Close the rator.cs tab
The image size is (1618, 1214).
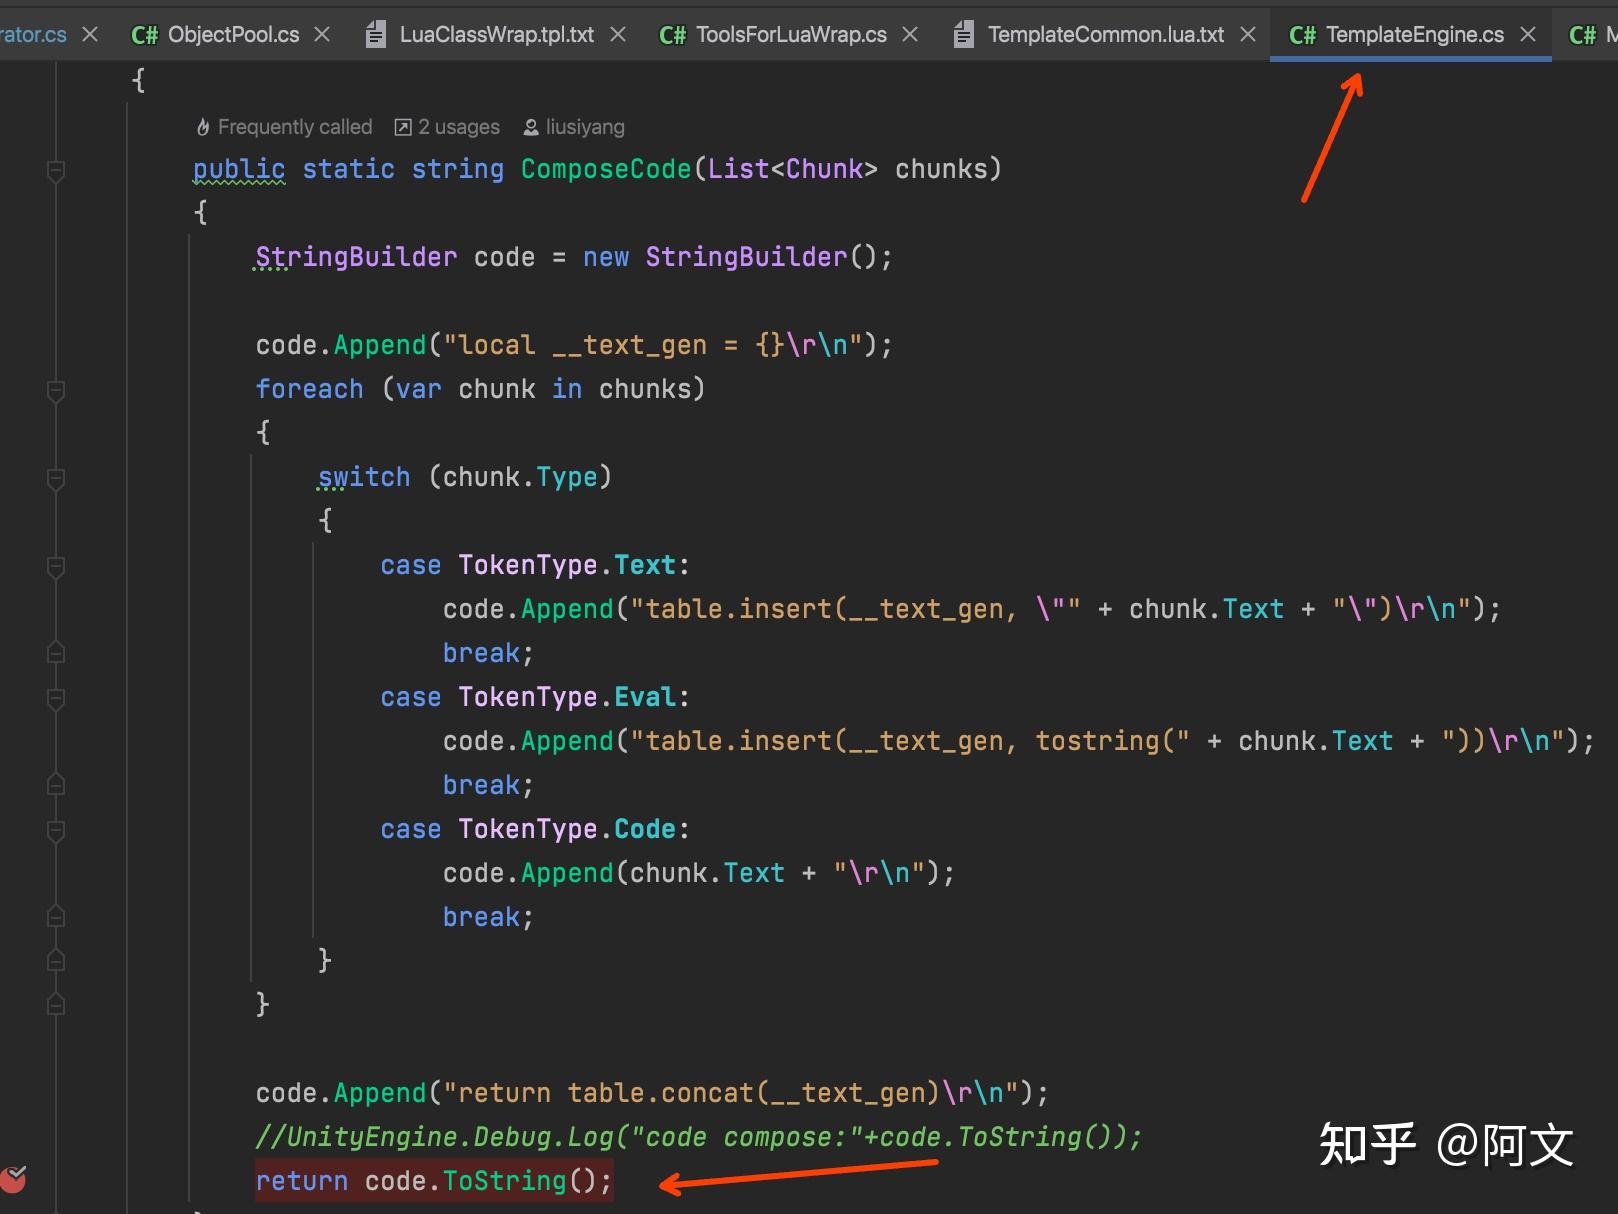coord(90,35)
